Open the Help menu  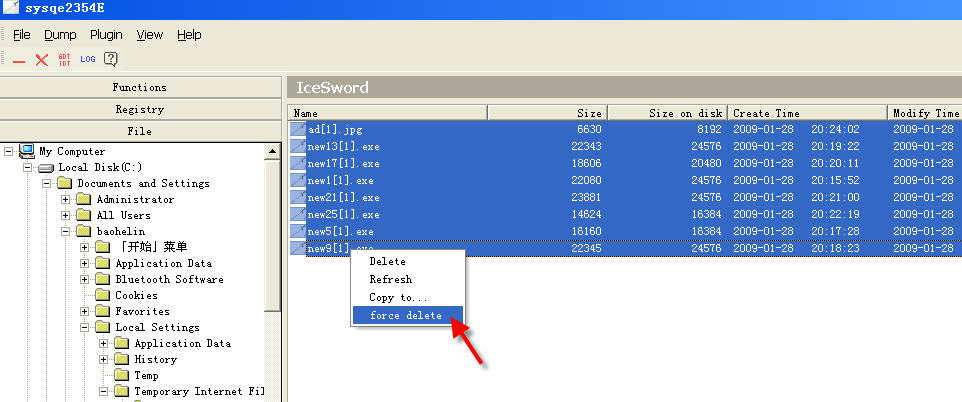click(189, 35)
